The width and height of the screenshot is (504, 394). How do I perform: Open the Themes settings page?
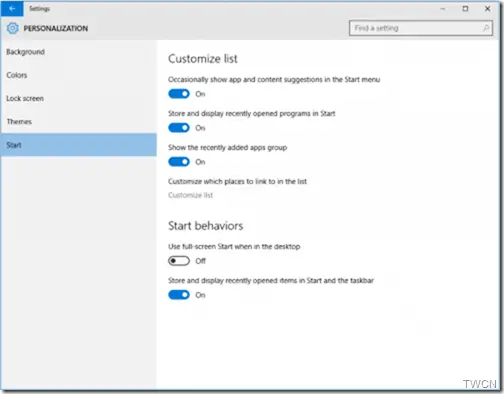pyautogui.click(x=78, y=122)
